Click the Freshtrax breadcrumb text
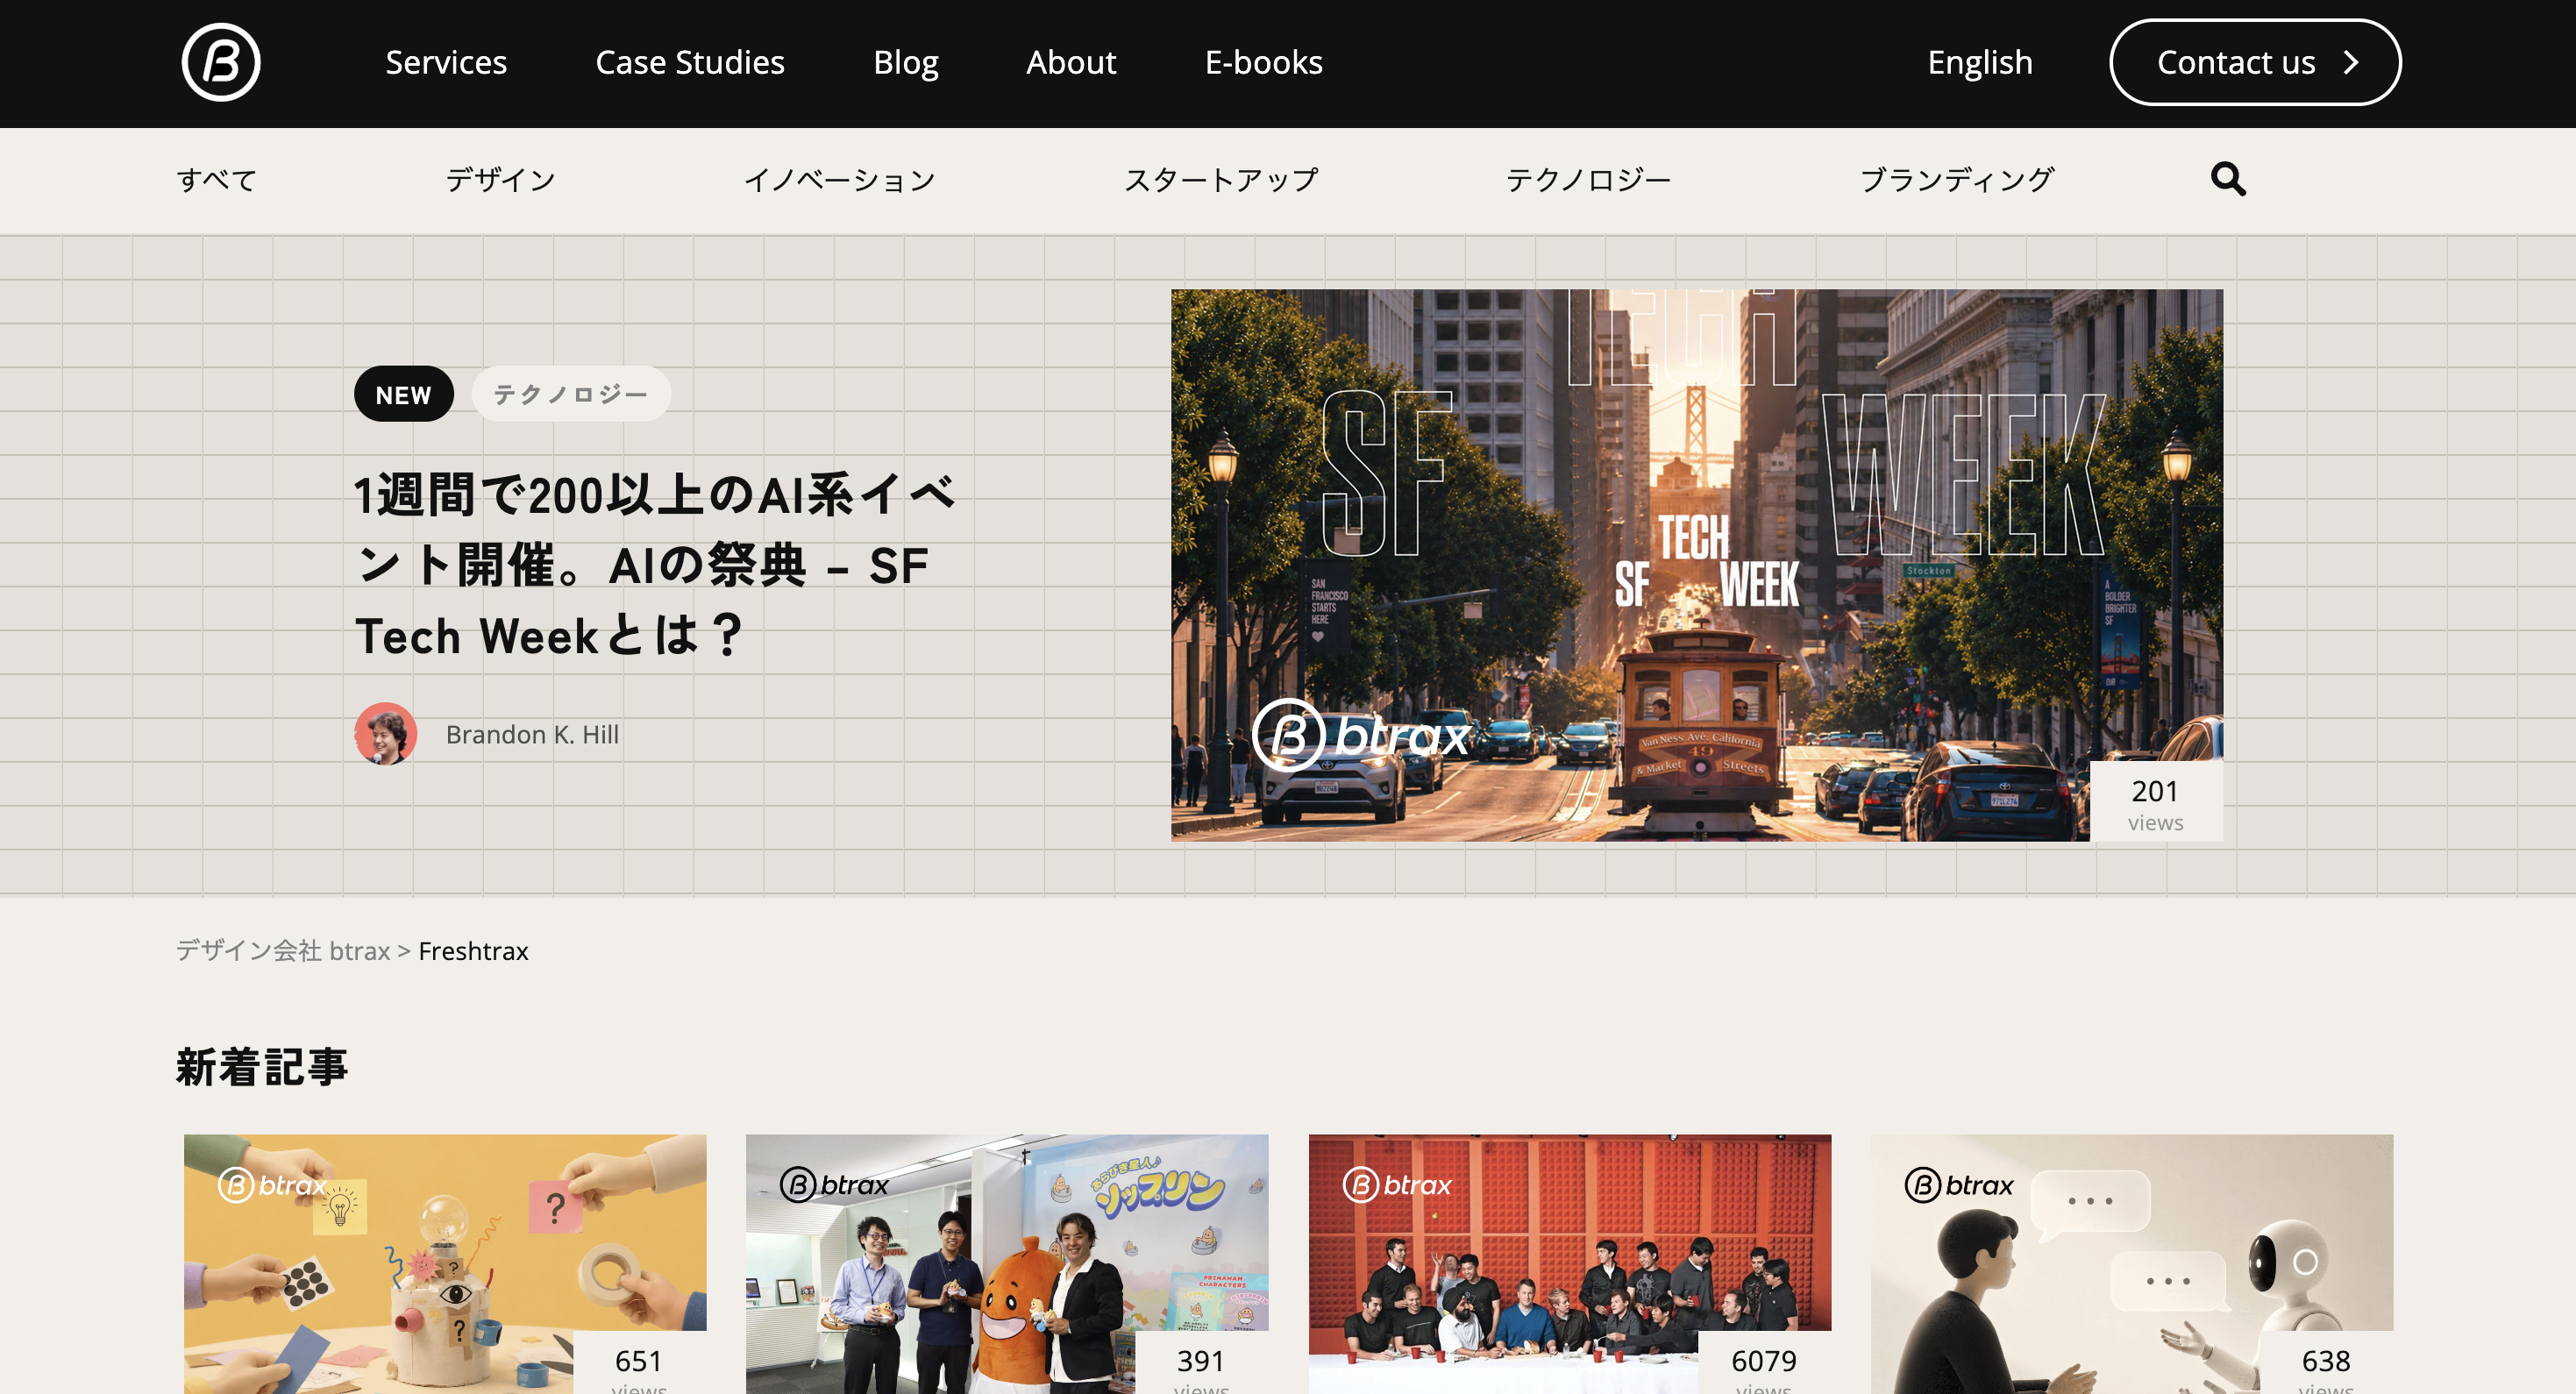Viewport: 2576px width, 1394px height. pos(473,950)
